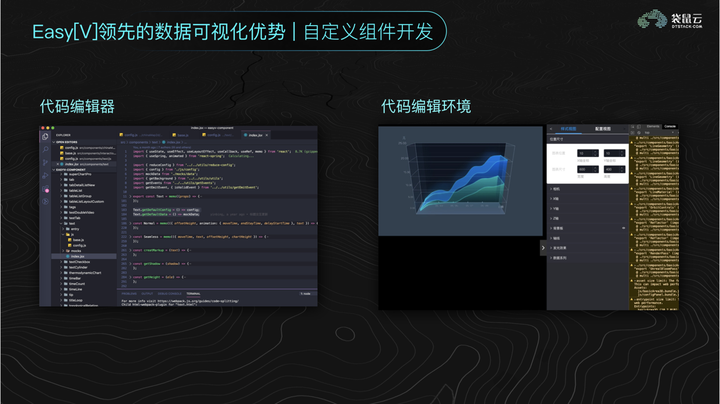Expand the tabDetailListNew folder
720x404 pixels.
pyautogui.click(x=84, y=185)
